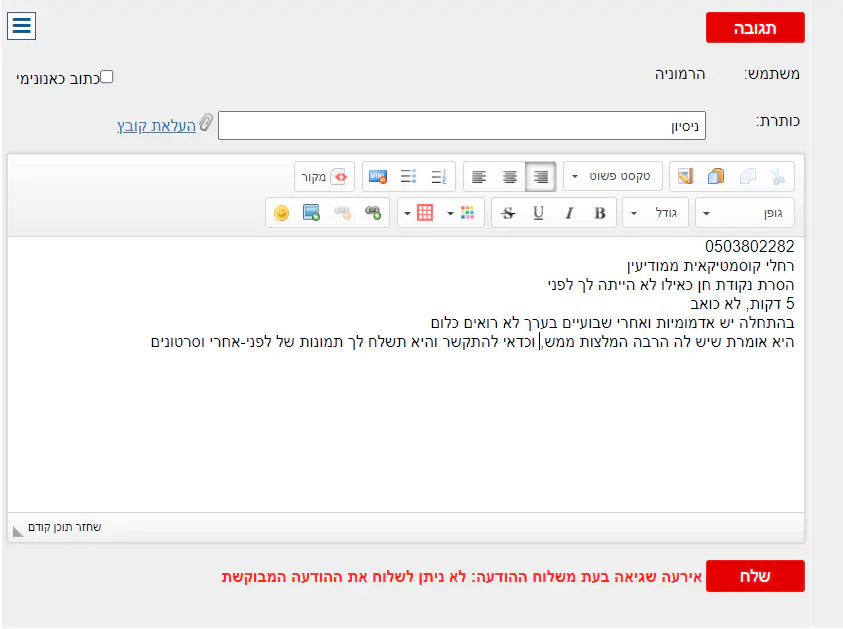Switch to source (מקור) view
This screenshot has width=843, height=629.
click(325, 177)
